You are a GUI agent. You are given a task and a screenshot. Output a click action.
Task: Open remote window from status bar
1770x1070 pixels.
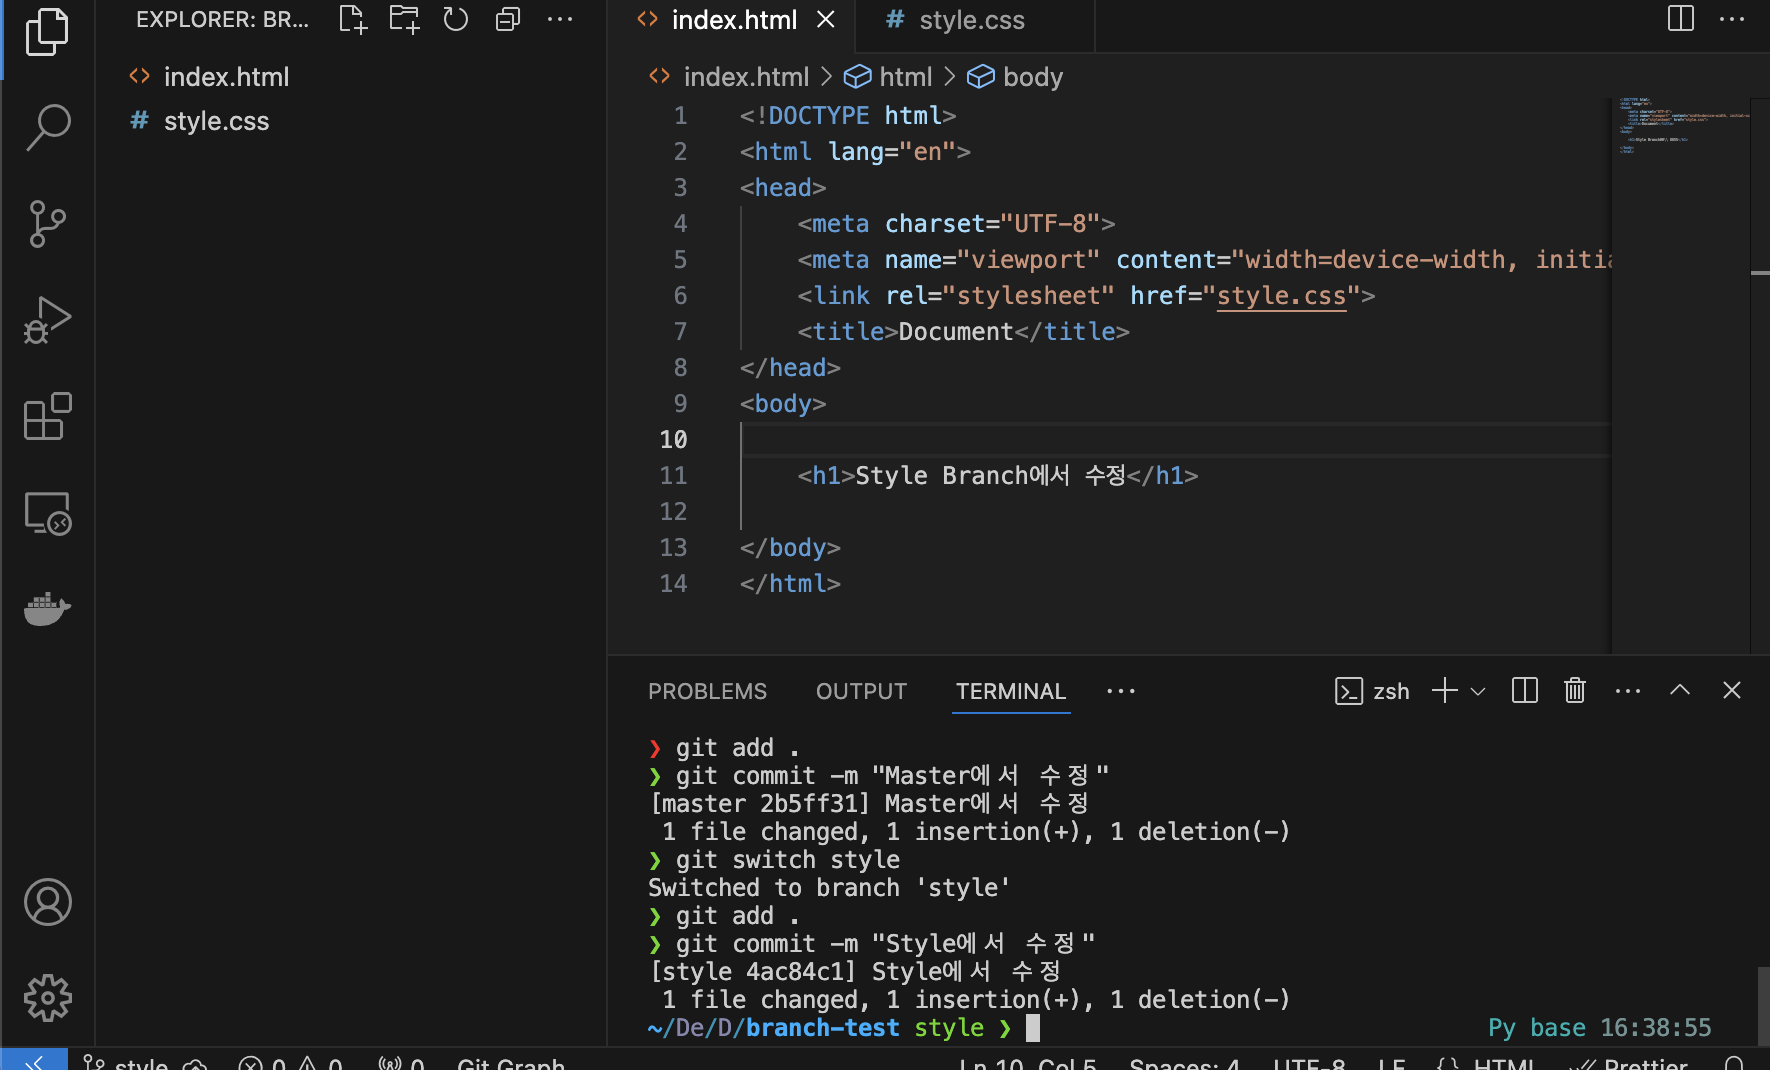click(x=34, y=1061)
